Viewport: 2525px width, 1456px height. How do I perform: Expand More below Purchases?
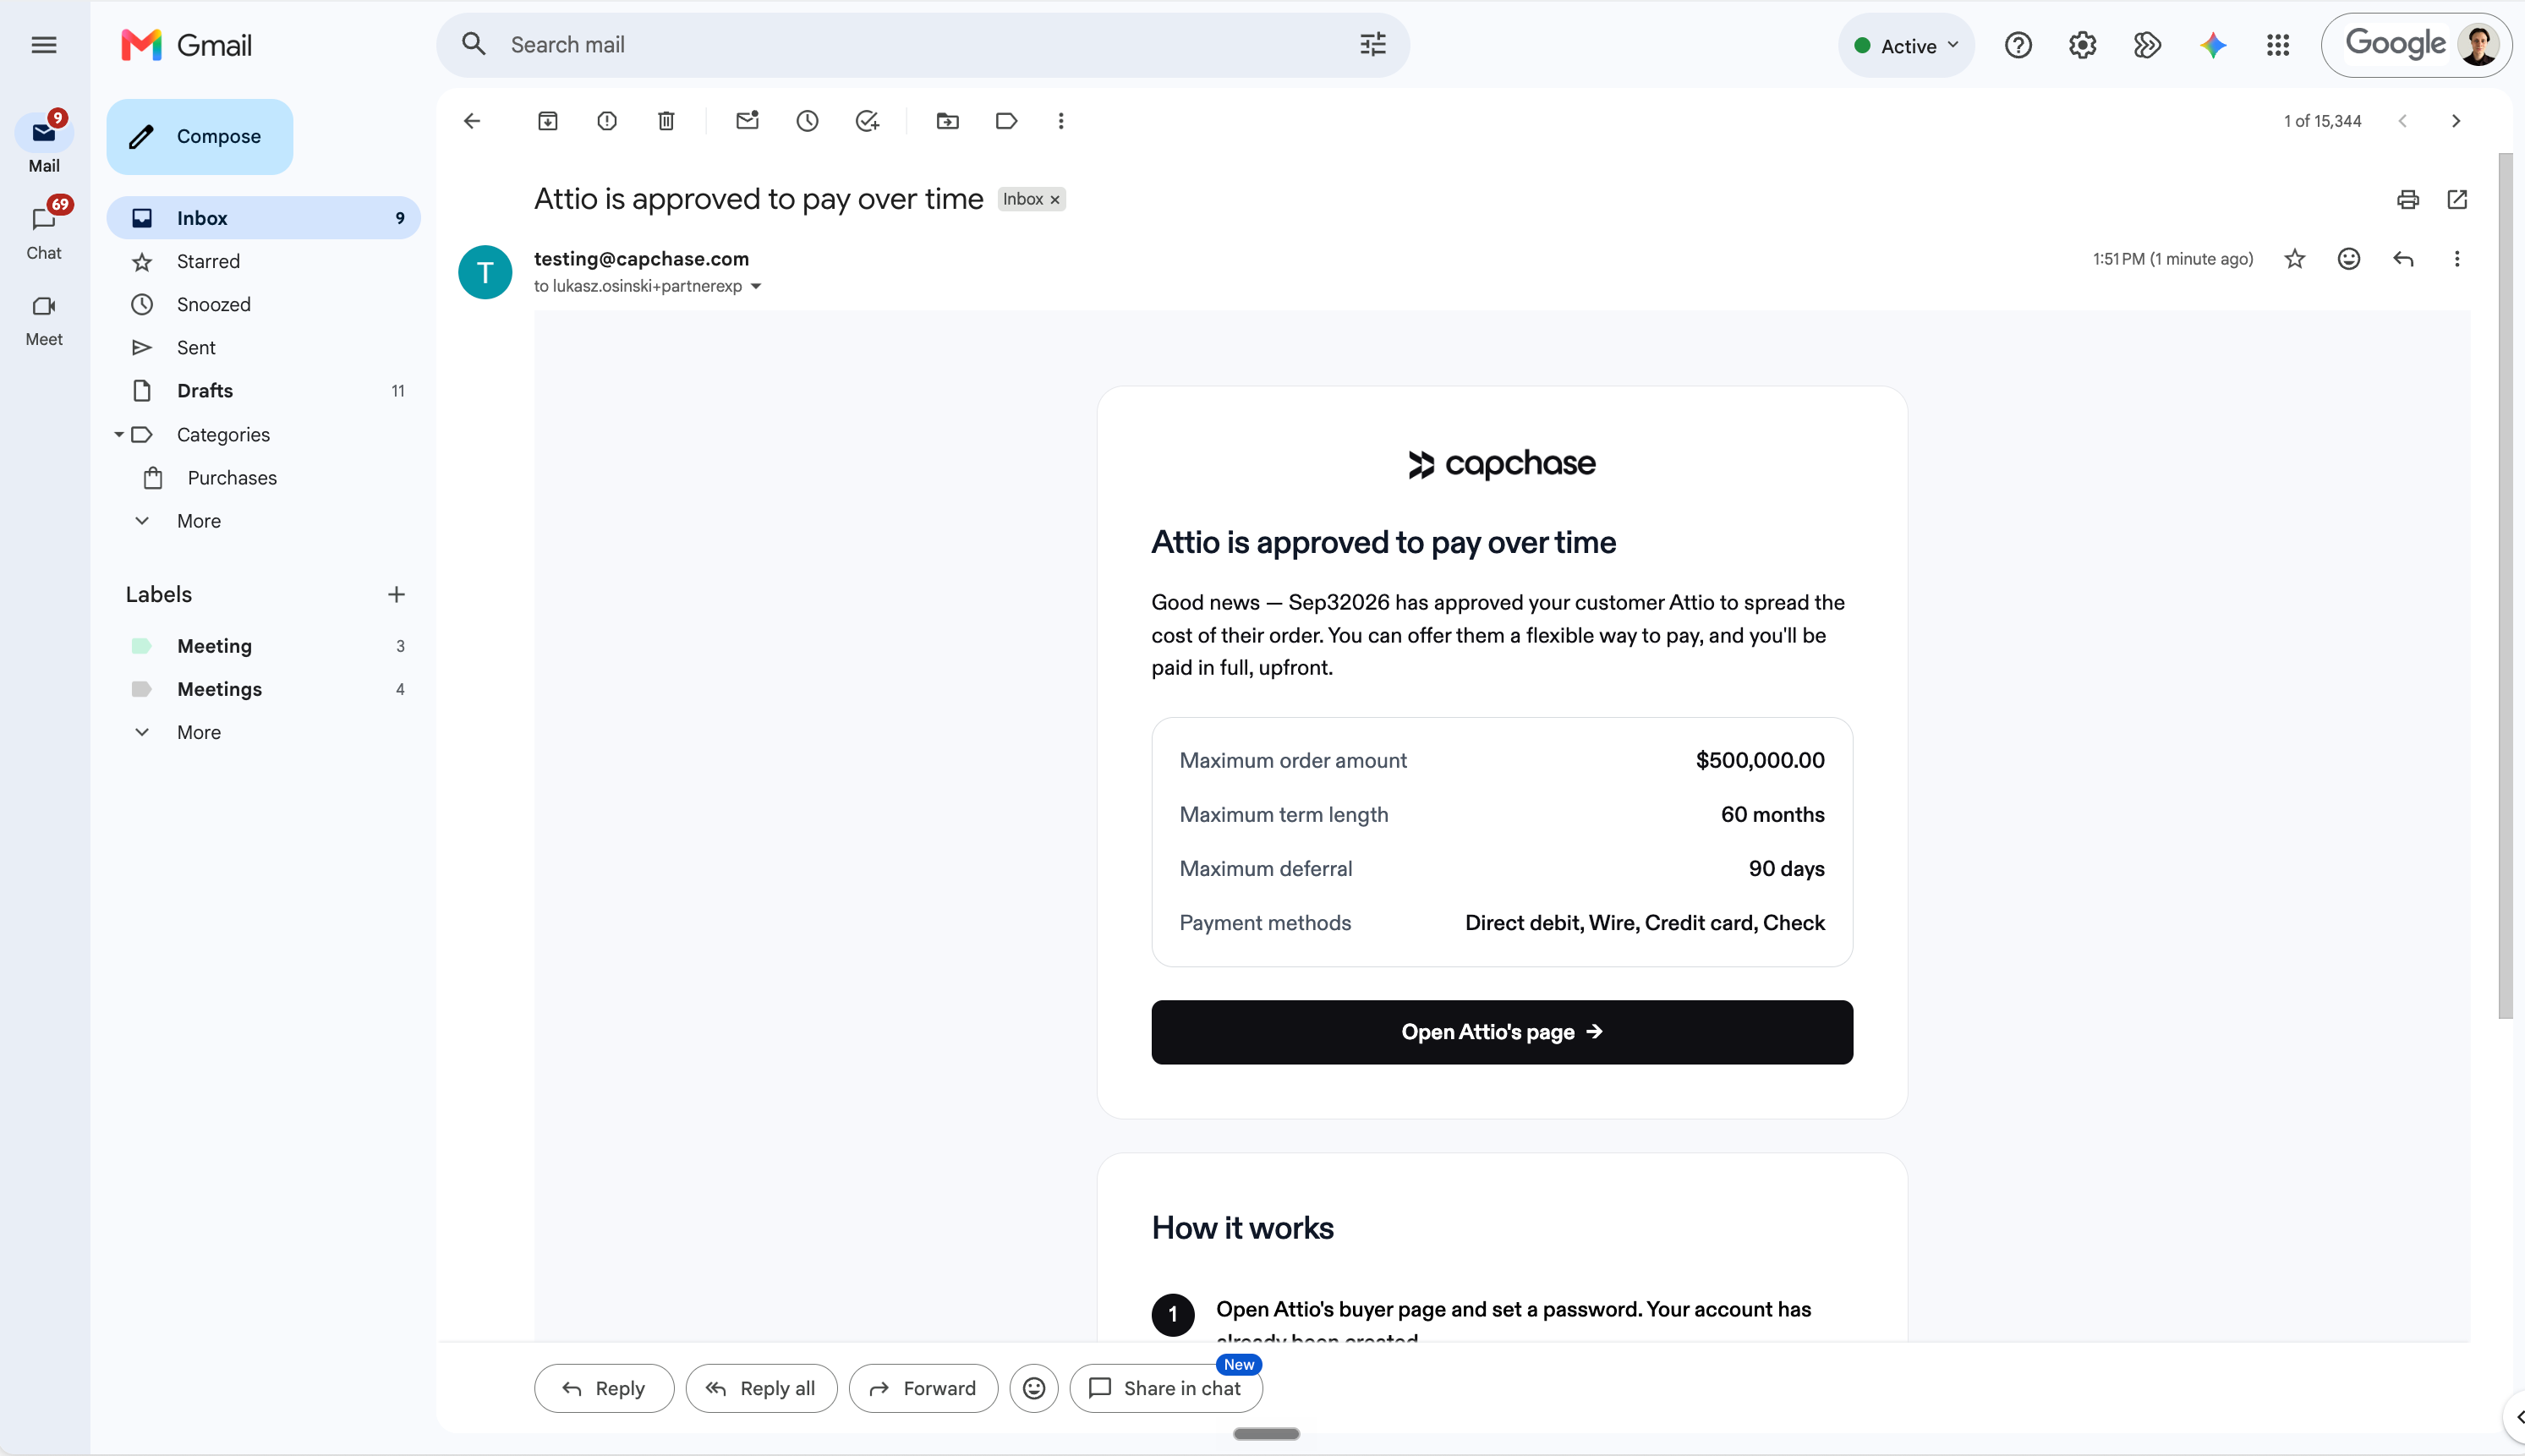(x=198, y=521)
